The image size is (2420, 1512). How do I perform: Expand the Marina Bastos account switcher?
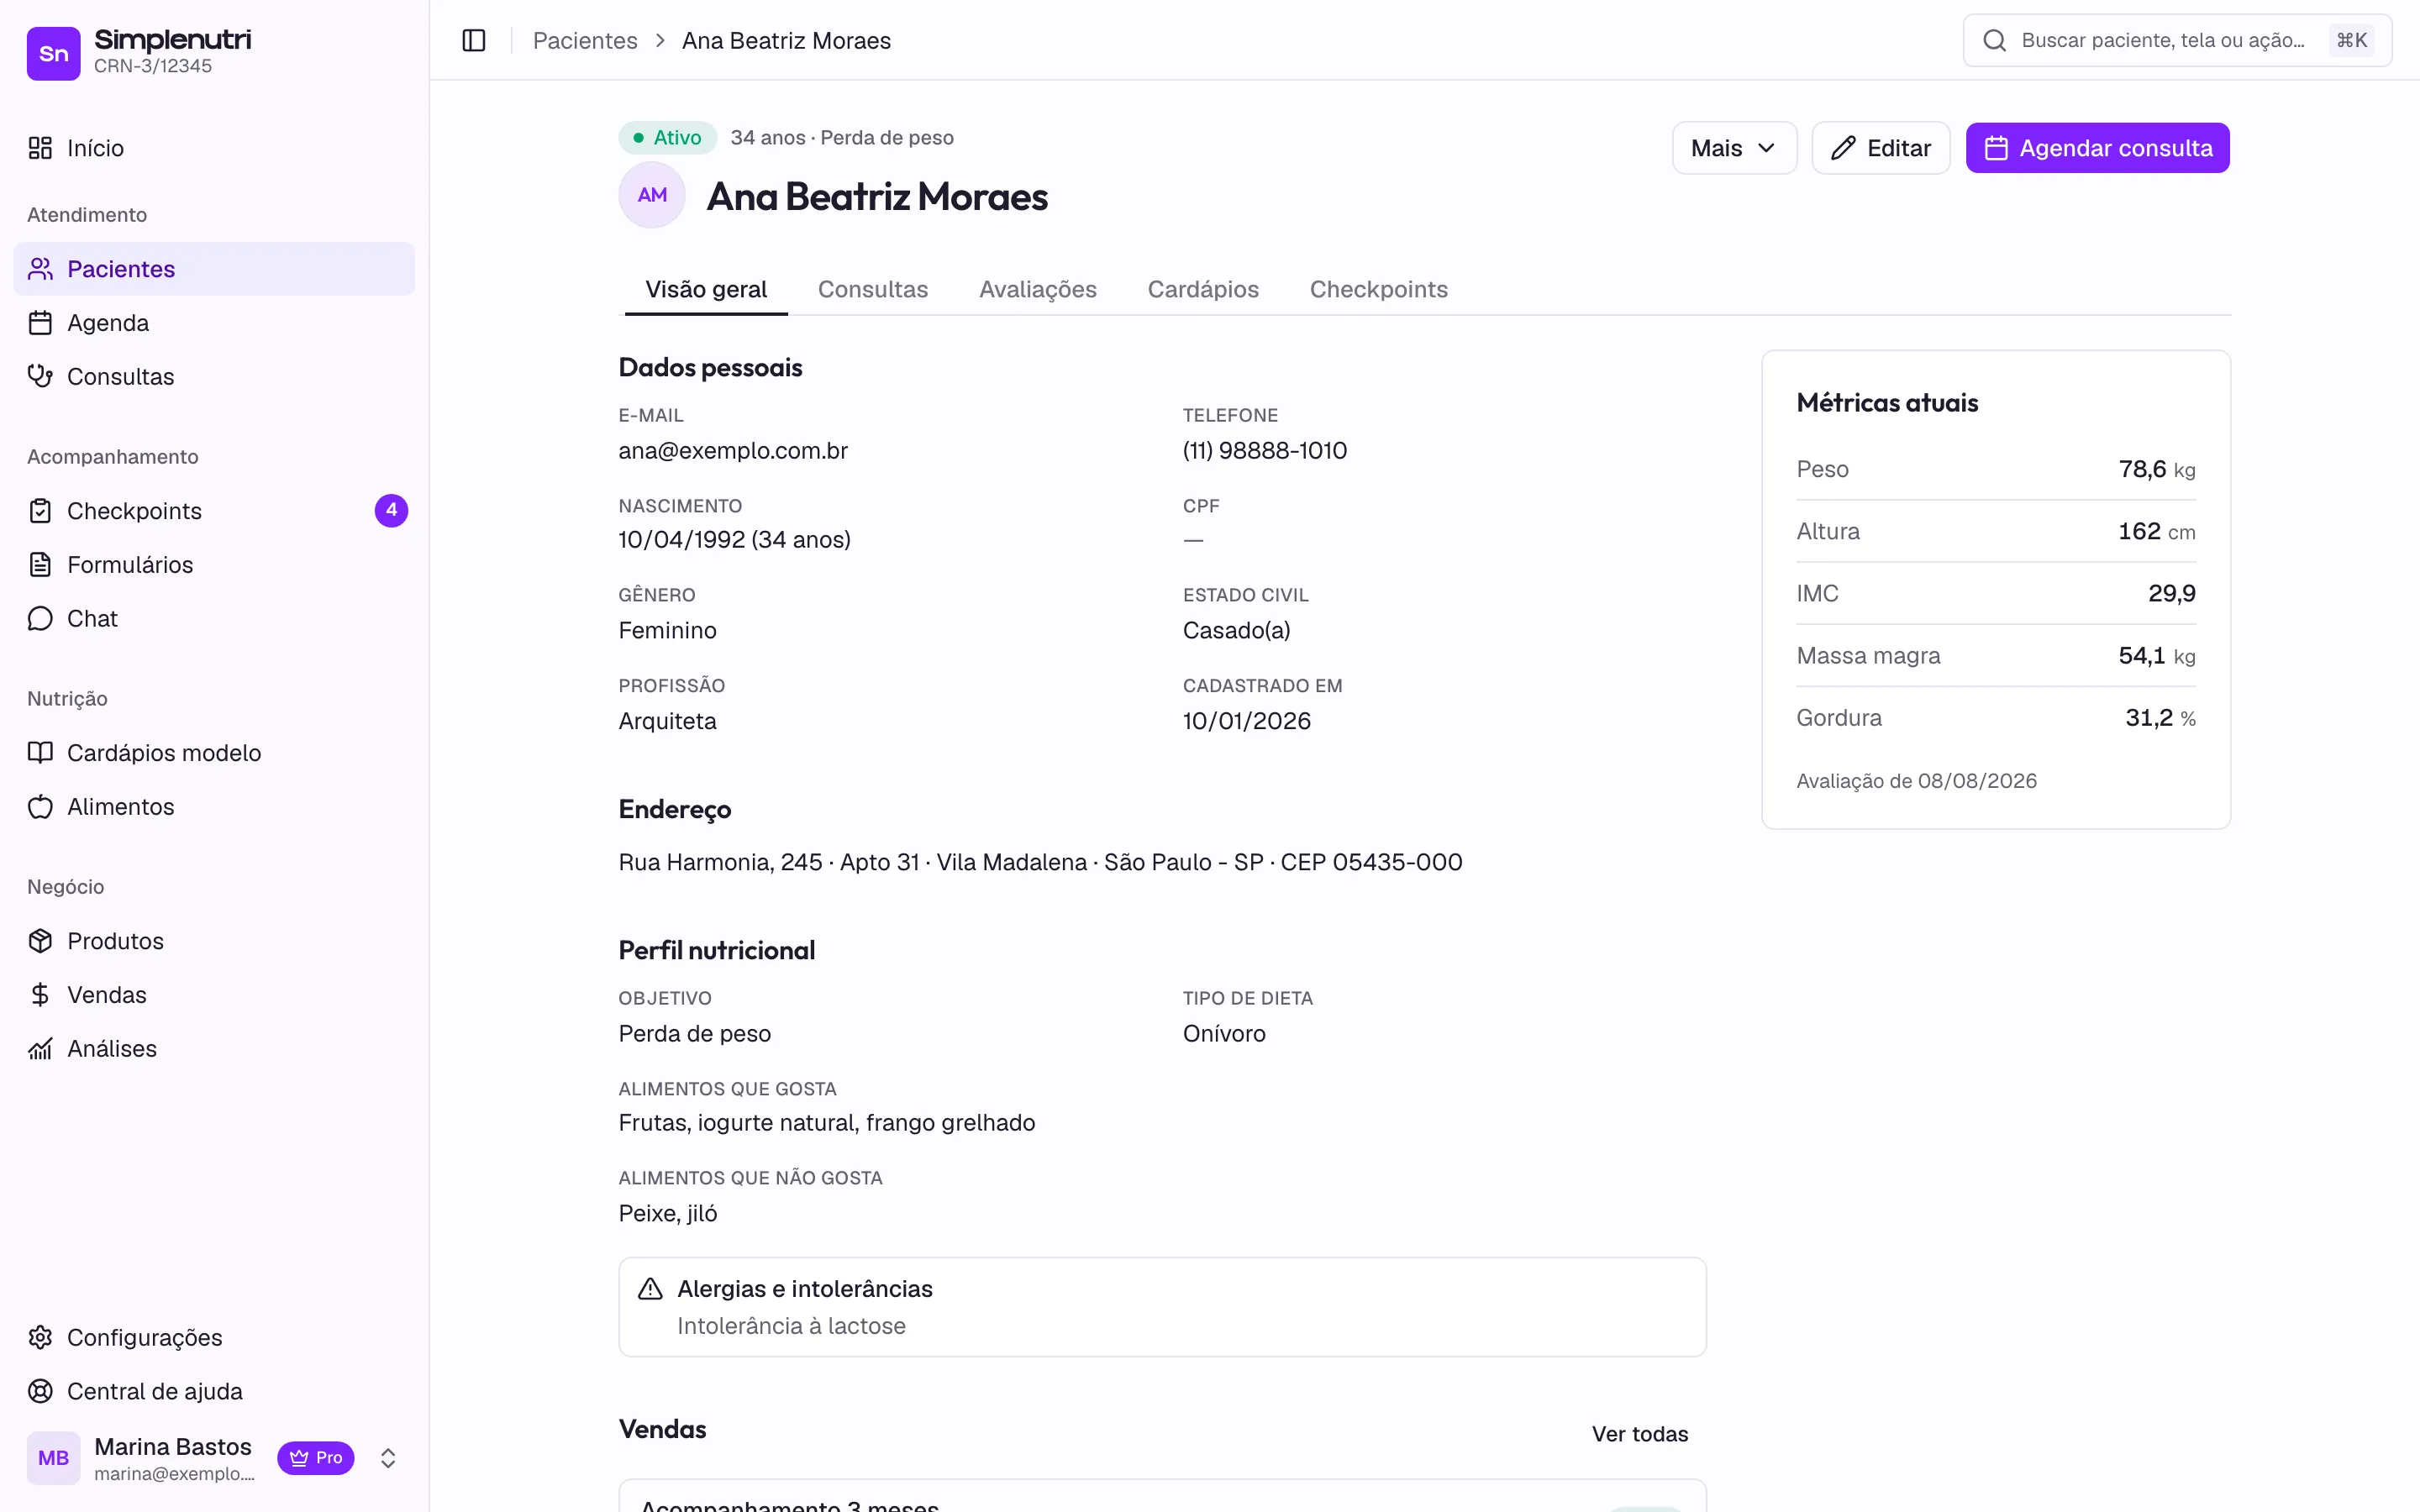[388, 1458]
